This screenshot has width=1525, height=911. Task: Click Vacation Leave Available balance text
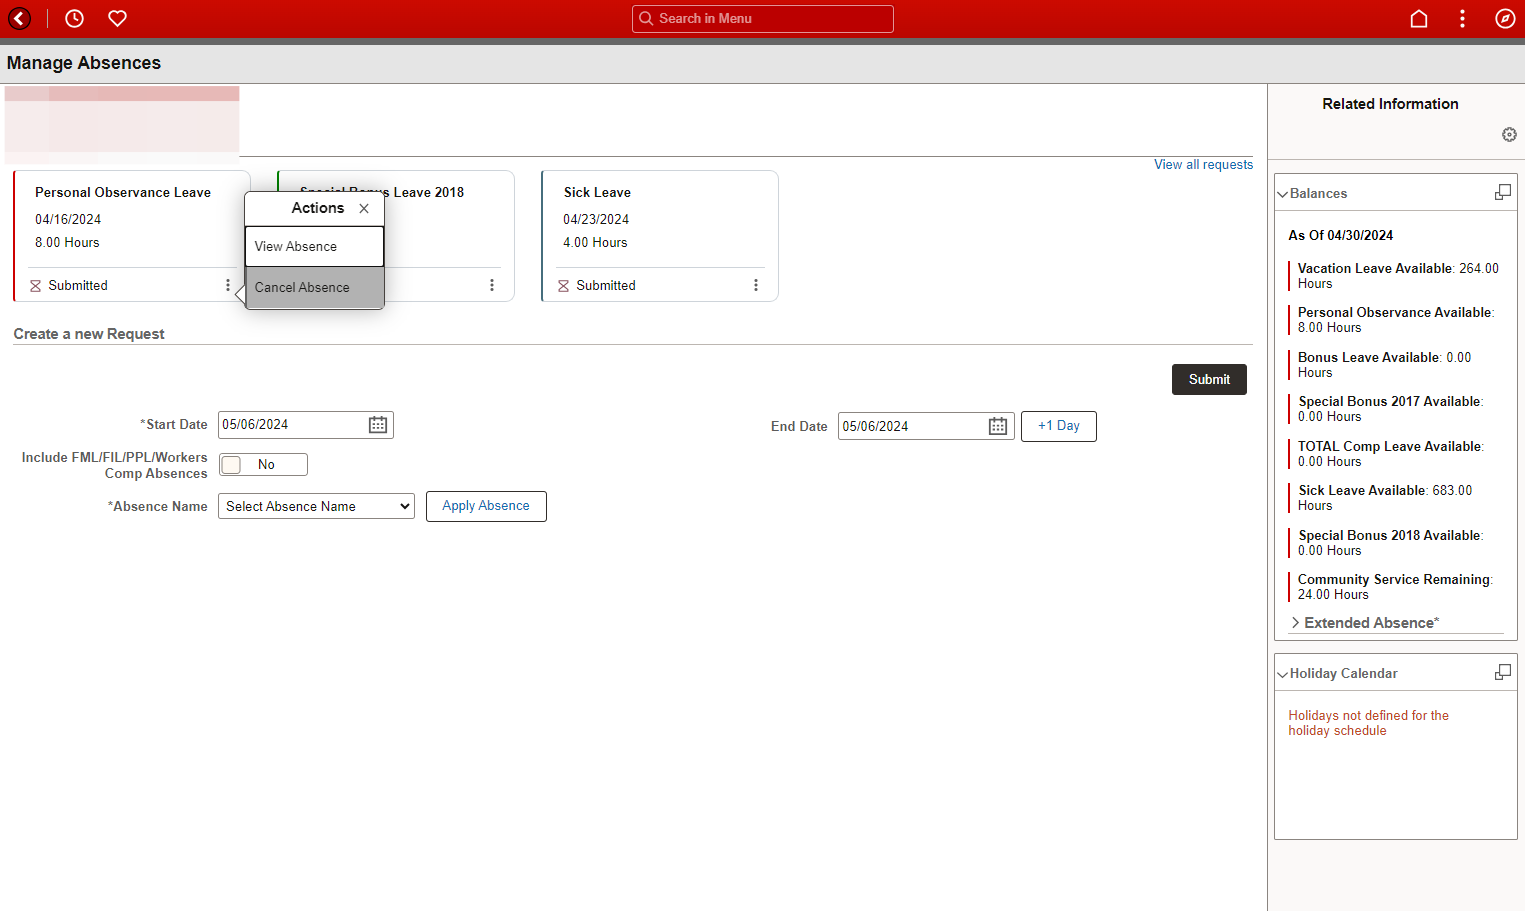coord(1398,276)
